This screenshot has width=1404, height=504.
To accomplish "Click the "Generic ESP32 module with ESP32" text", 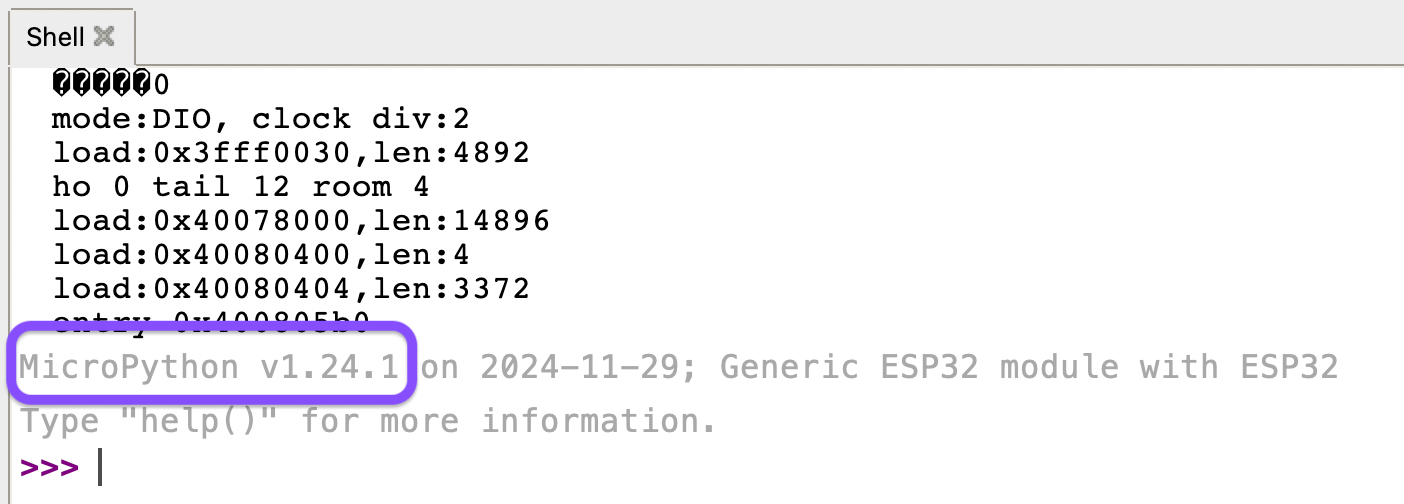I will [1029, 368].
